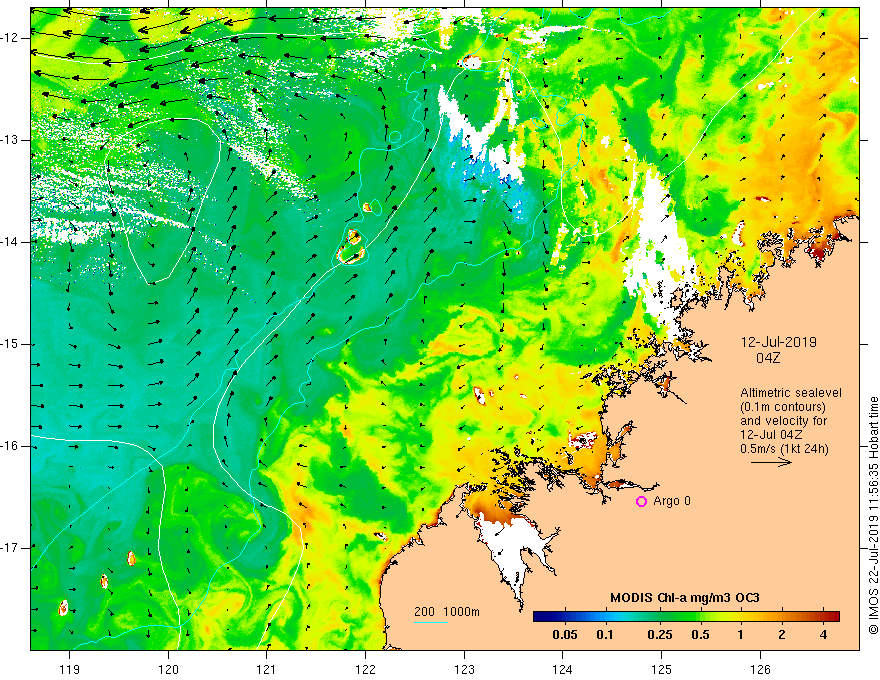This screenshot has width=880, height=680.
Task: Click longitude axis label '121'
Action: [267, 670]
